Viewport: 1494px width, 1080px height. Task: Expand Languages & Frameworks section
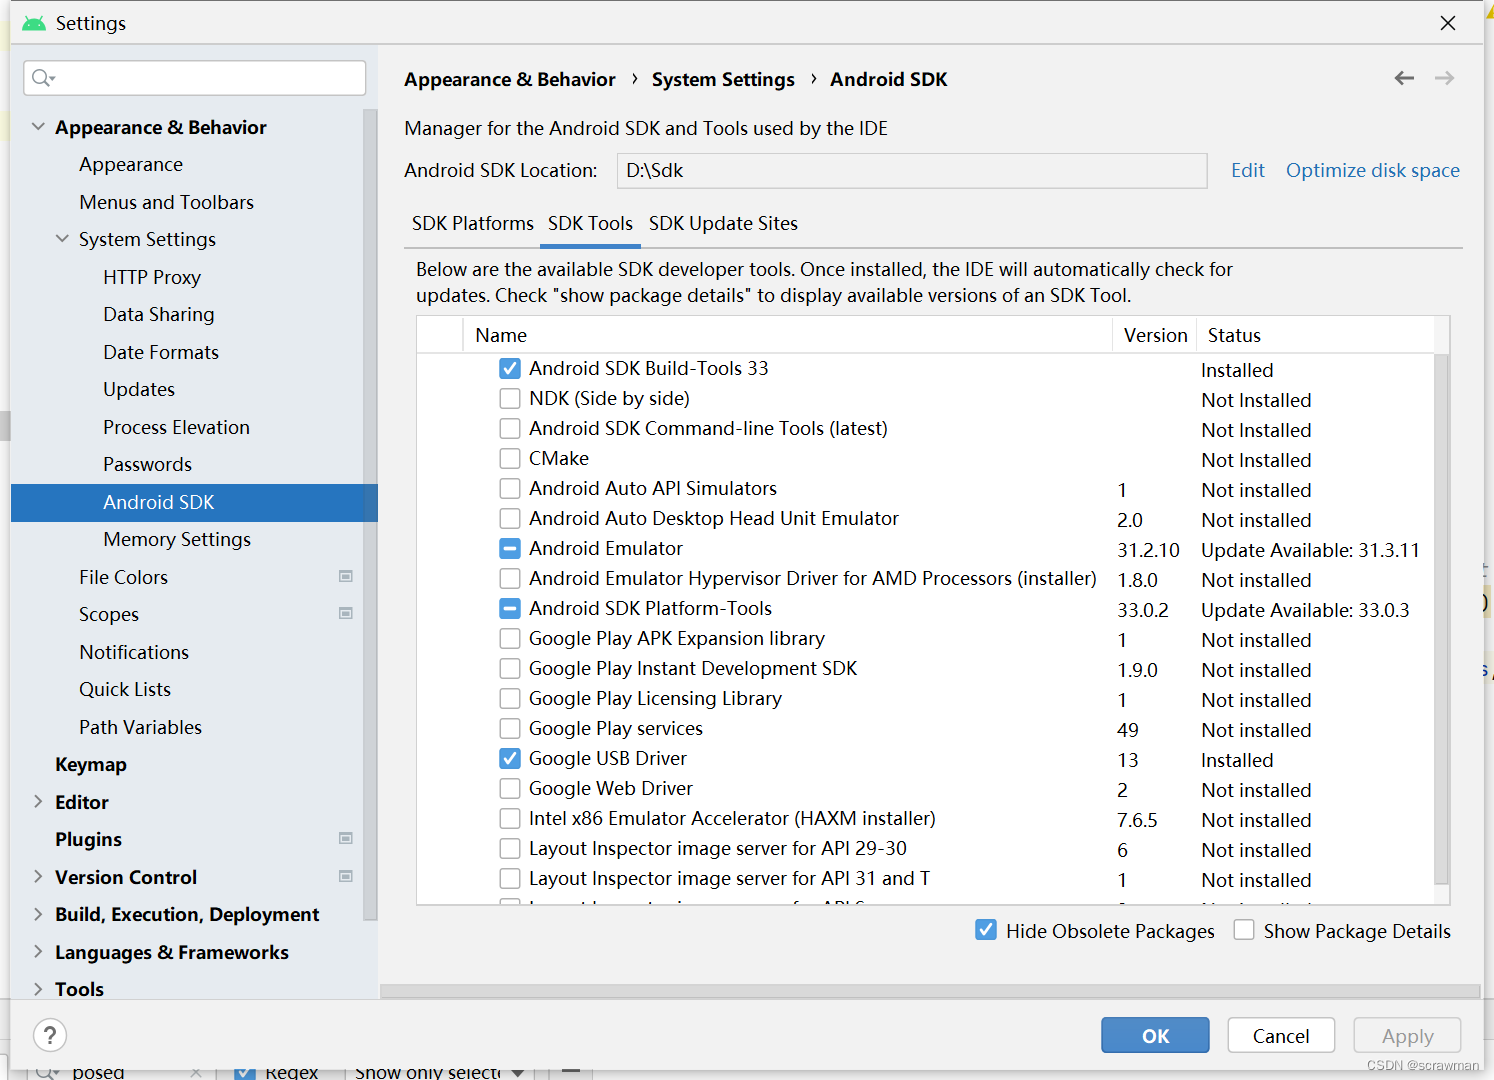click(38, 951)
